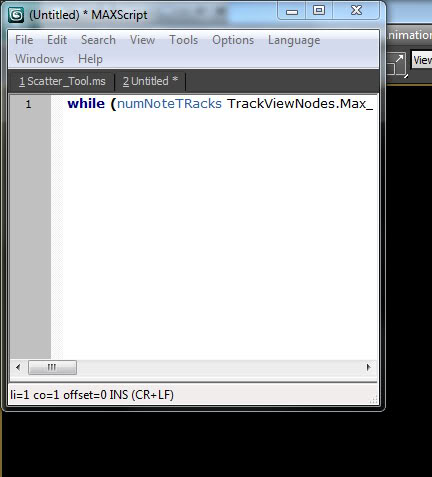Open the View dropdown behind the editor
The image size is (432, 477).
pyautogui.click(x=422, y=60)
